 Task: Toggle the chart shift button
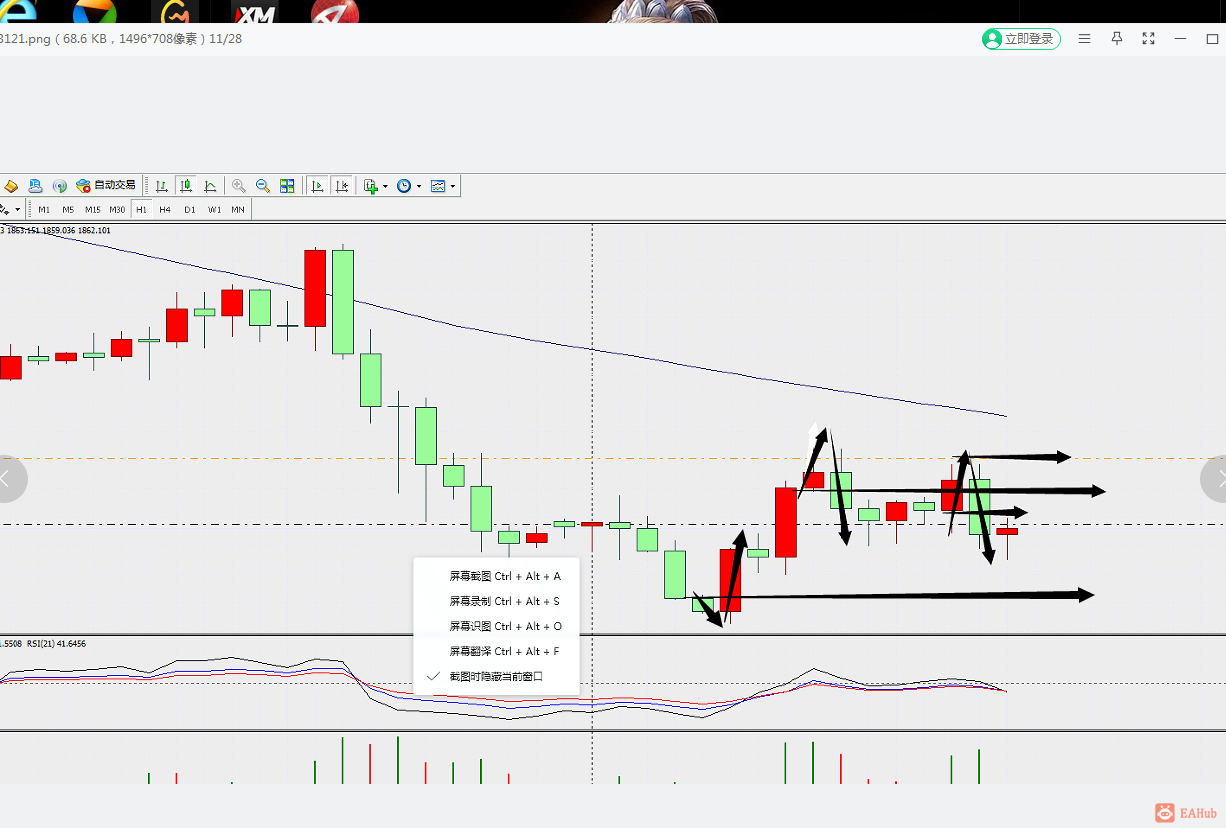click(x=342, y=186)
